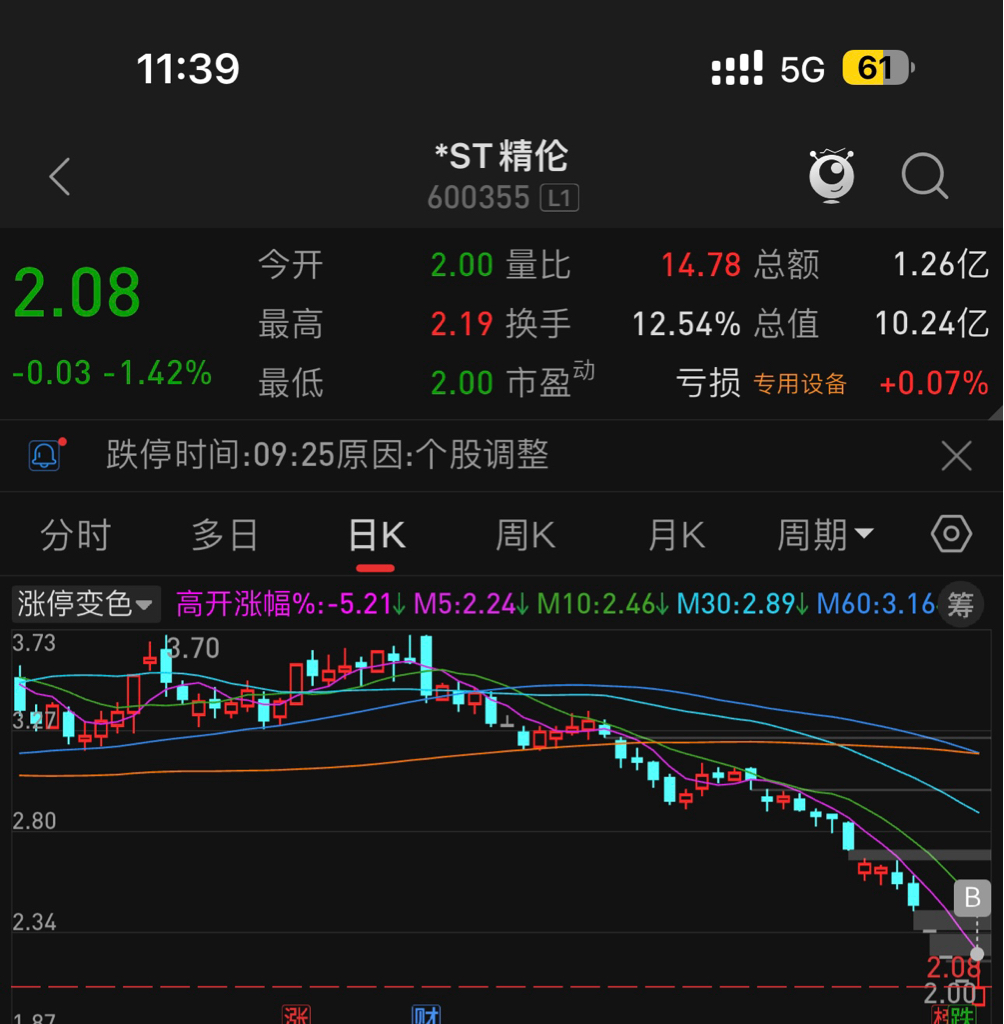The width and height of the screenshot is (1004, 1024).
Task: Open chart settings hexagon icon
Action: click(x=951, y=534)
